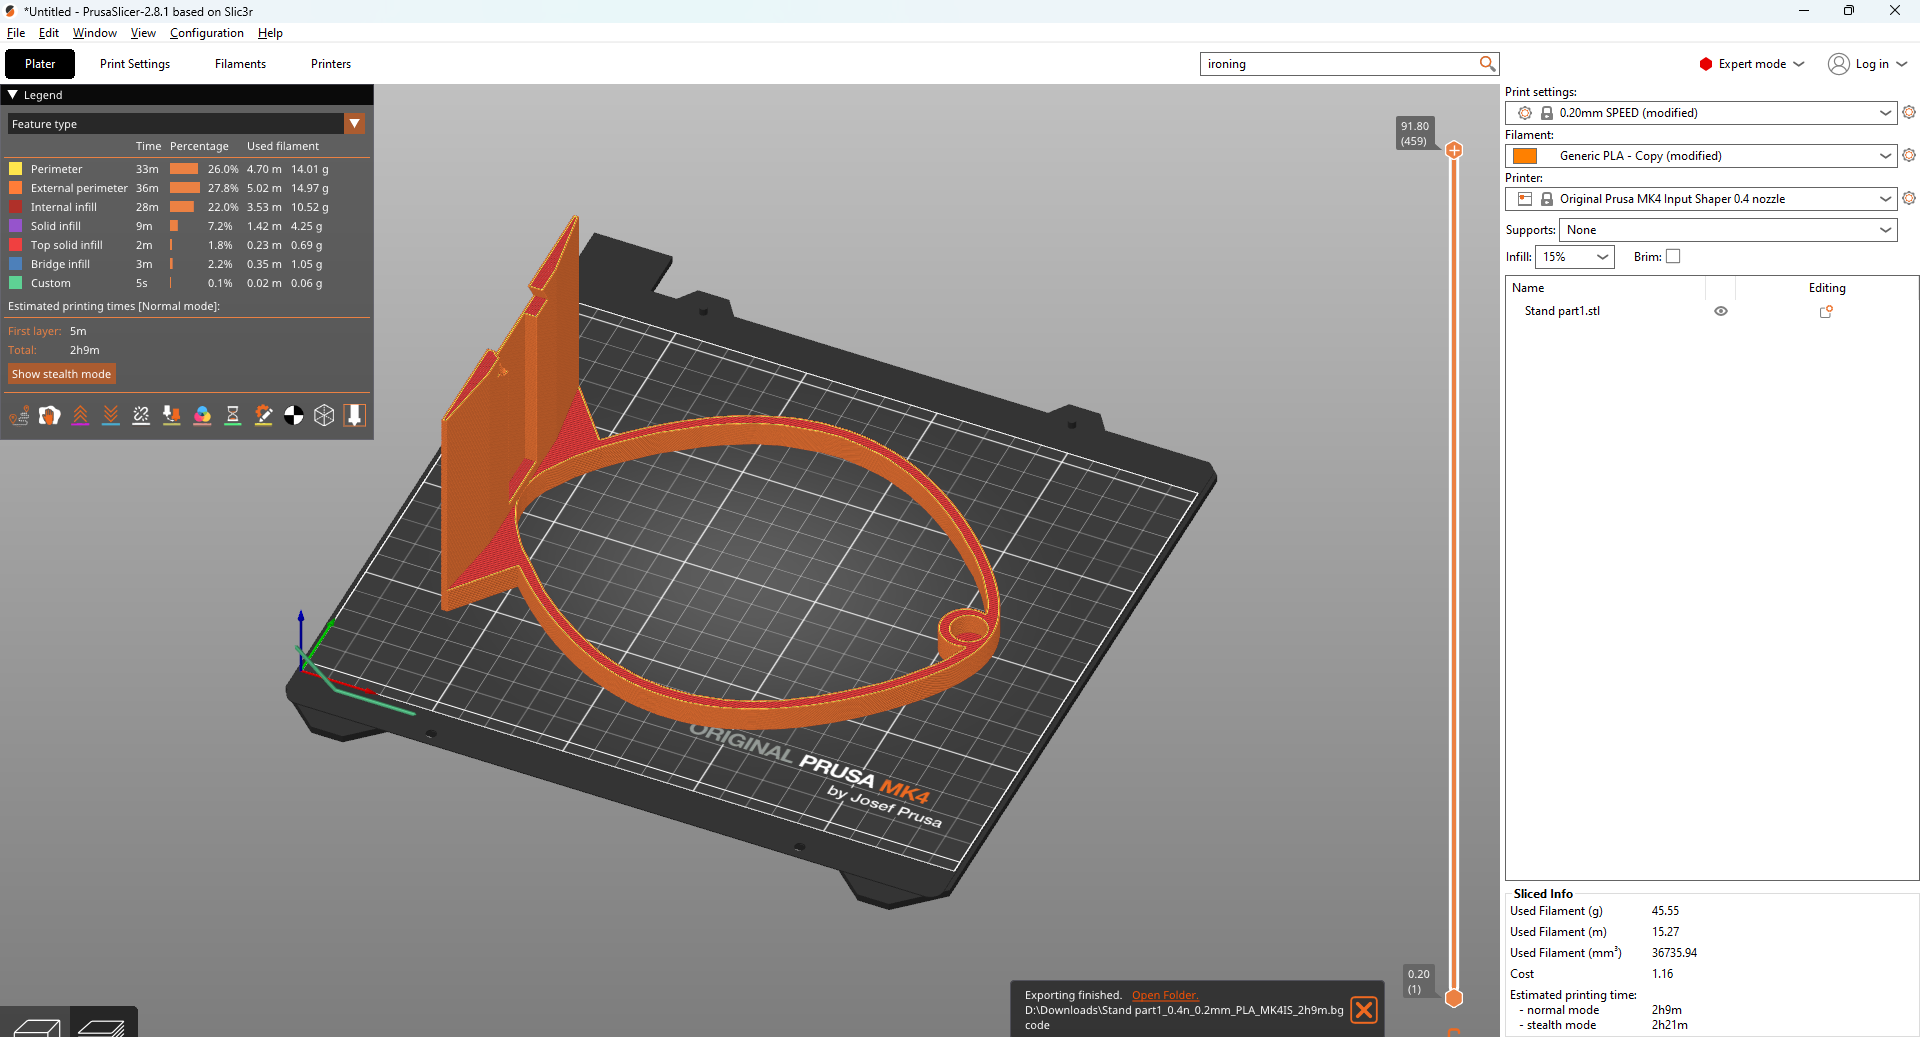The width and height of the screenshot is (1920, 1037).
Task: Toggle Seams visibility icon
Action: pos(141,415)
